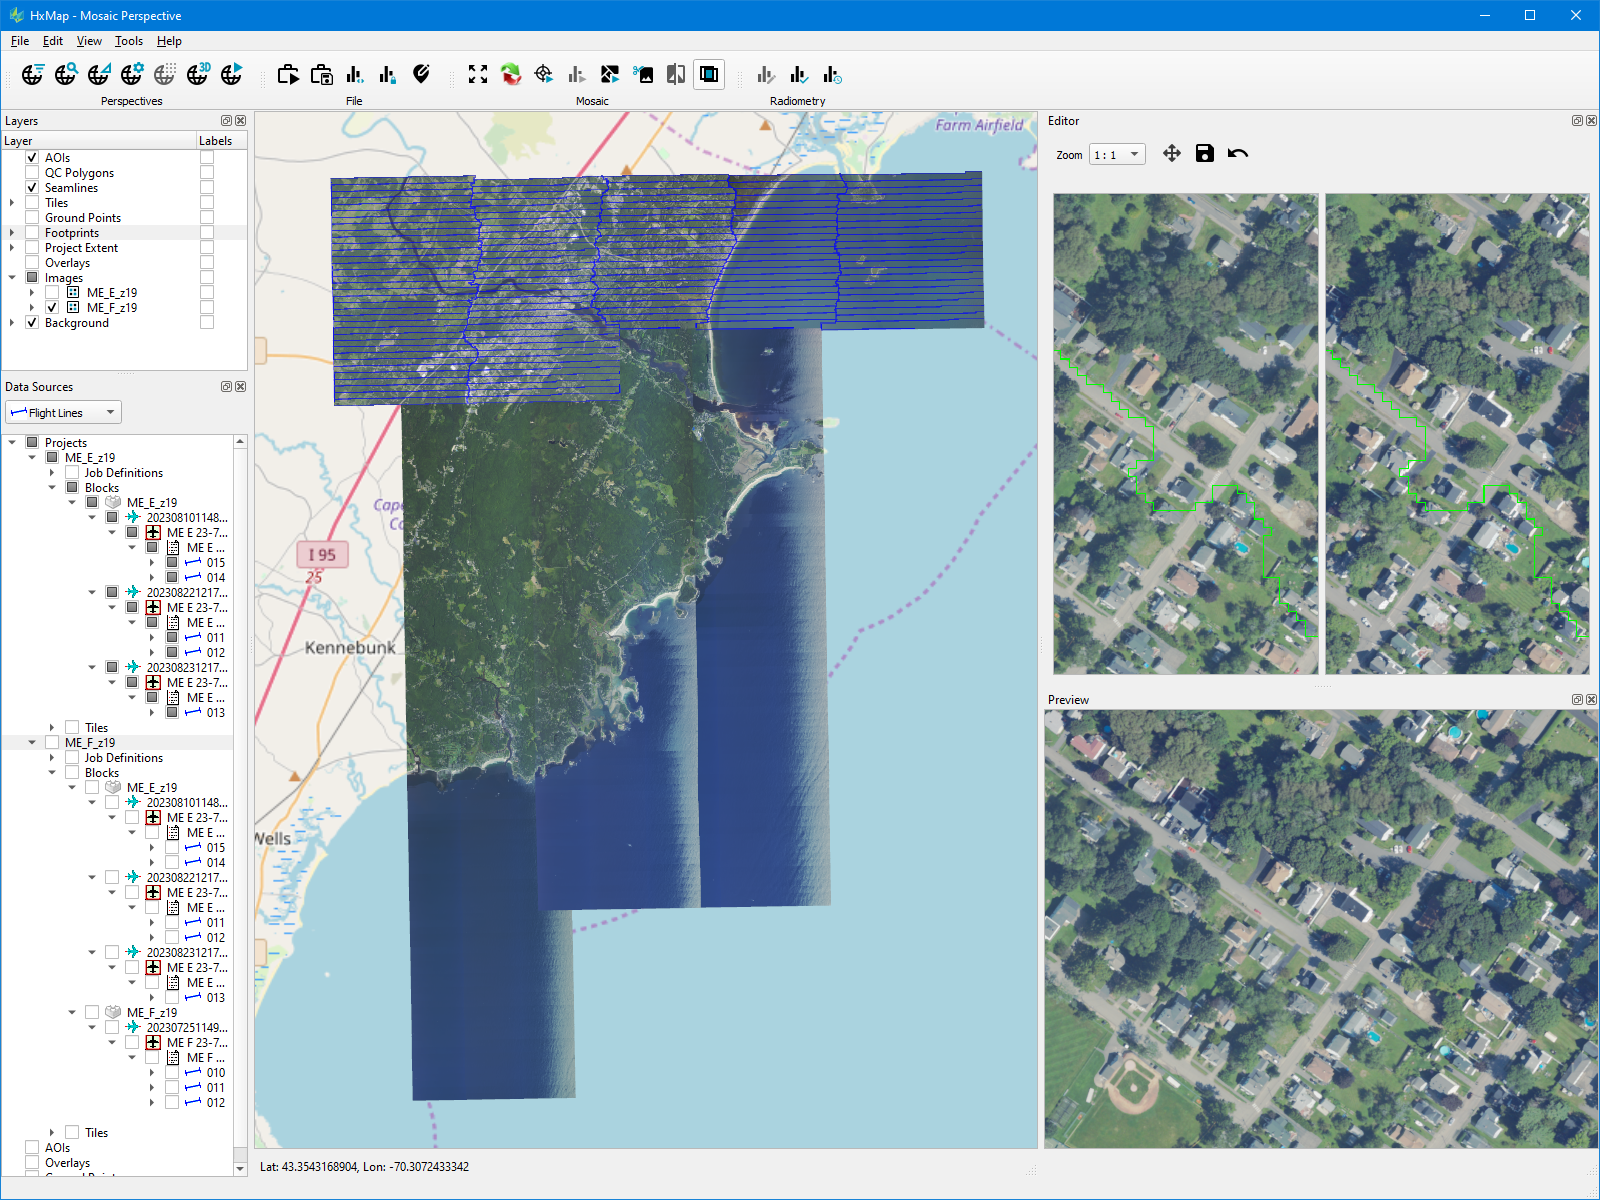The width and height of the screenshot is (1600, 1200).
Task: Open the Tools menu
Action: point(128,41)
